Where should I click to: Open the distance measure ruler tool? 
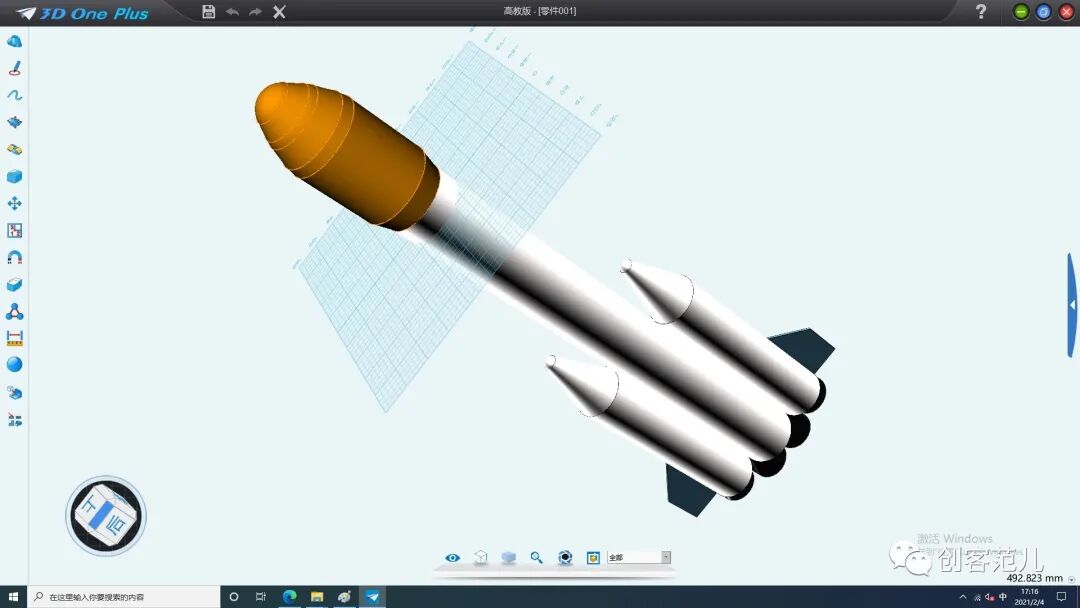(x=14, y=338)
